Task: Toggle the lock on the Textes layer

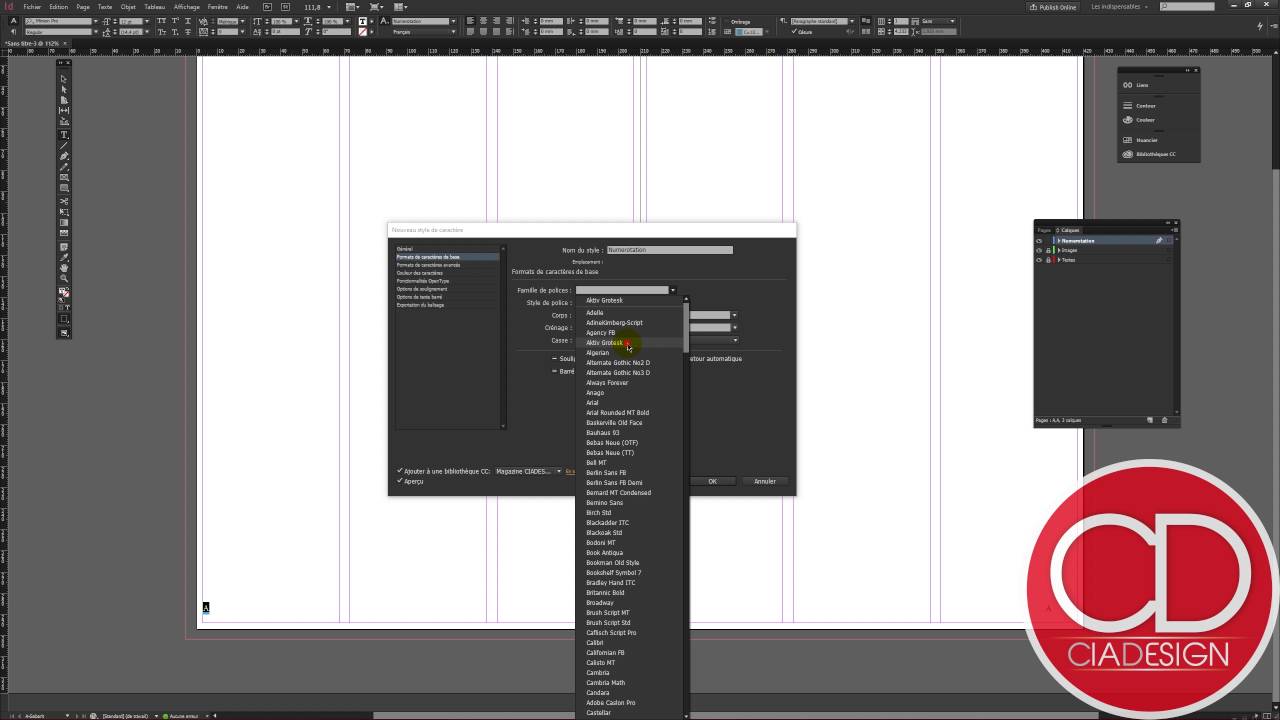Action: pyautogui.click(x=1048, y=260)
